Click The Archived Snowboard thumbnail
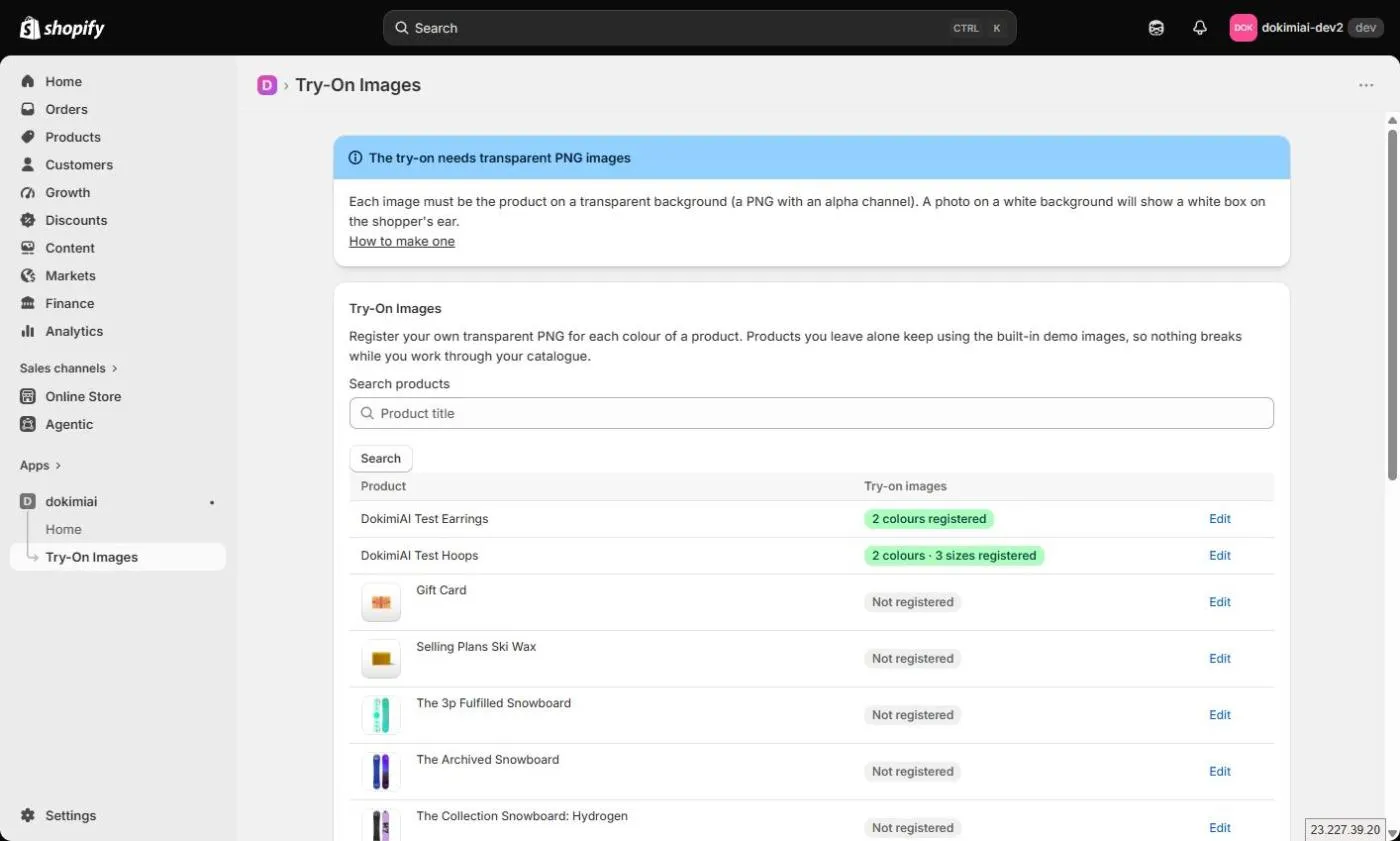Image resolution: width=1400 pixels, height=841 pixels. click(x=381, y=772)
